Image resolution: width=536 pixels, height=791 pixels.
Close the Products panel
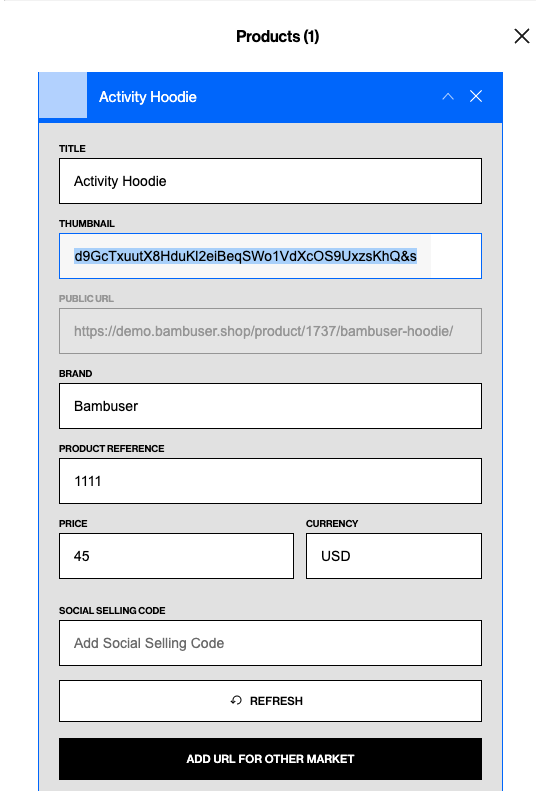(522, 36)
